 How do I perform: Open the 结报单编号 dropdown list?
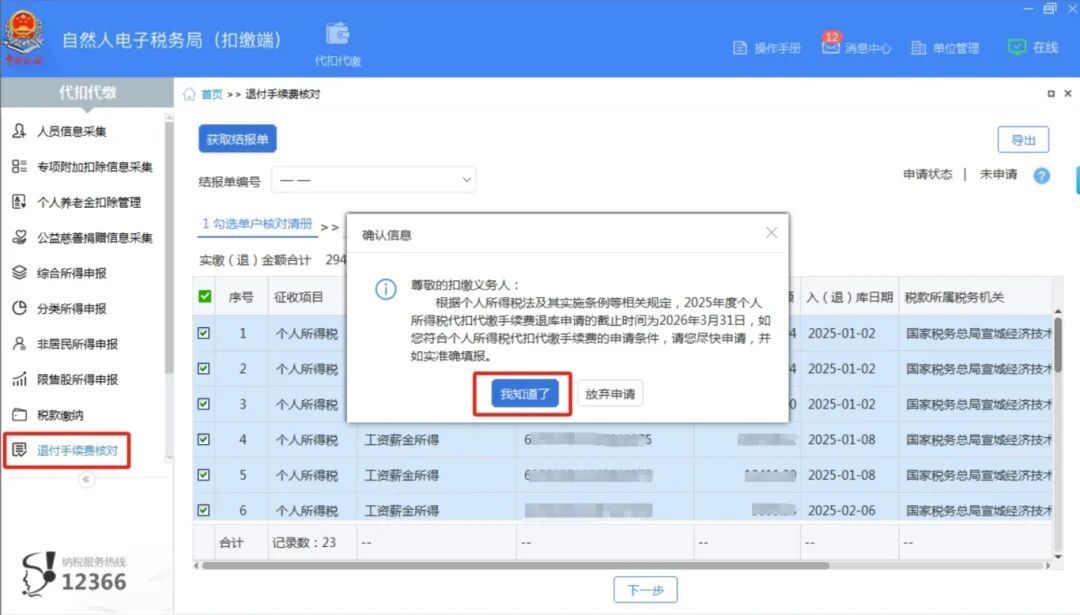374,179
